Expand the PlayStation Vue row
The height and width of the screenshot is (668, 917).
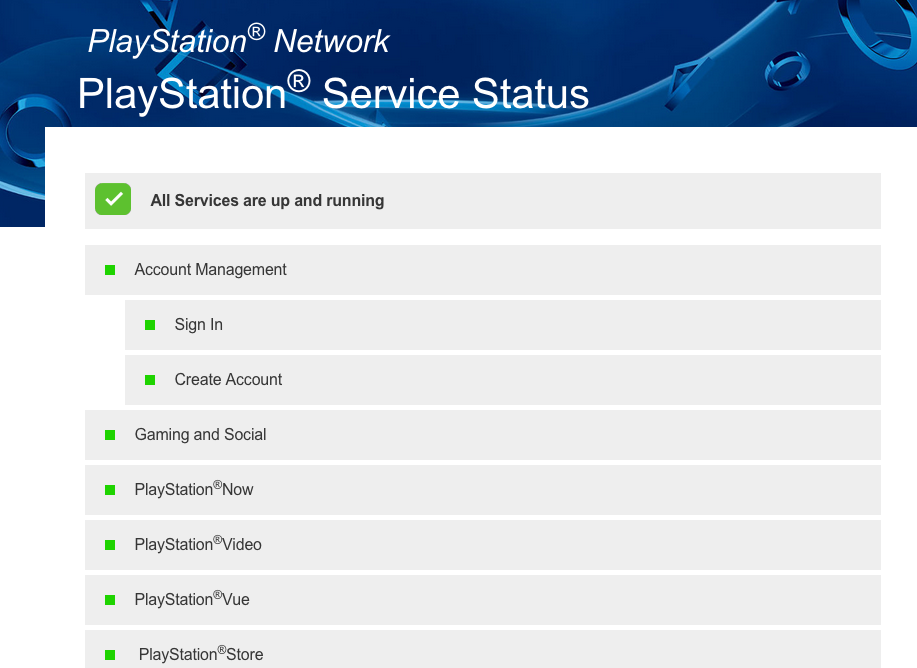coord(482,600)
